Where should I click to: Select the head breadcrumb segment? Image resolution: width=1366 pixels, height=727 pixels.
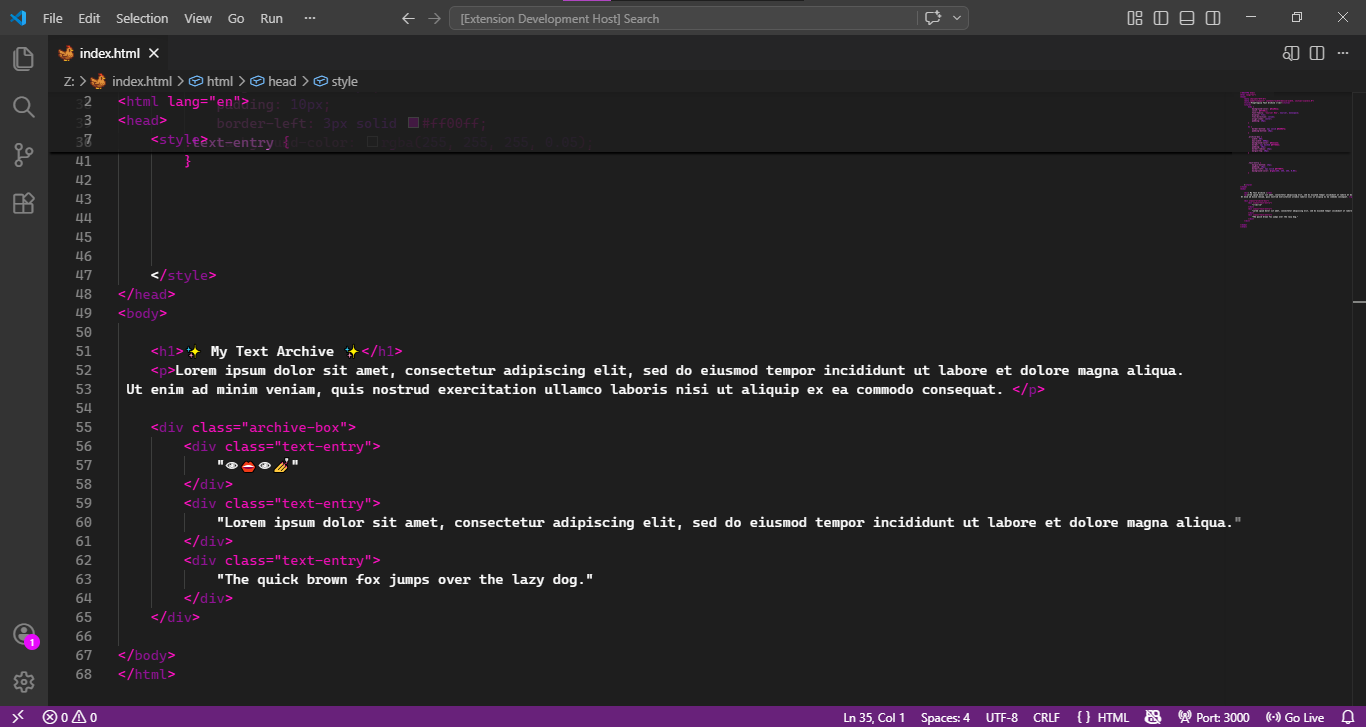pos(274,81)
